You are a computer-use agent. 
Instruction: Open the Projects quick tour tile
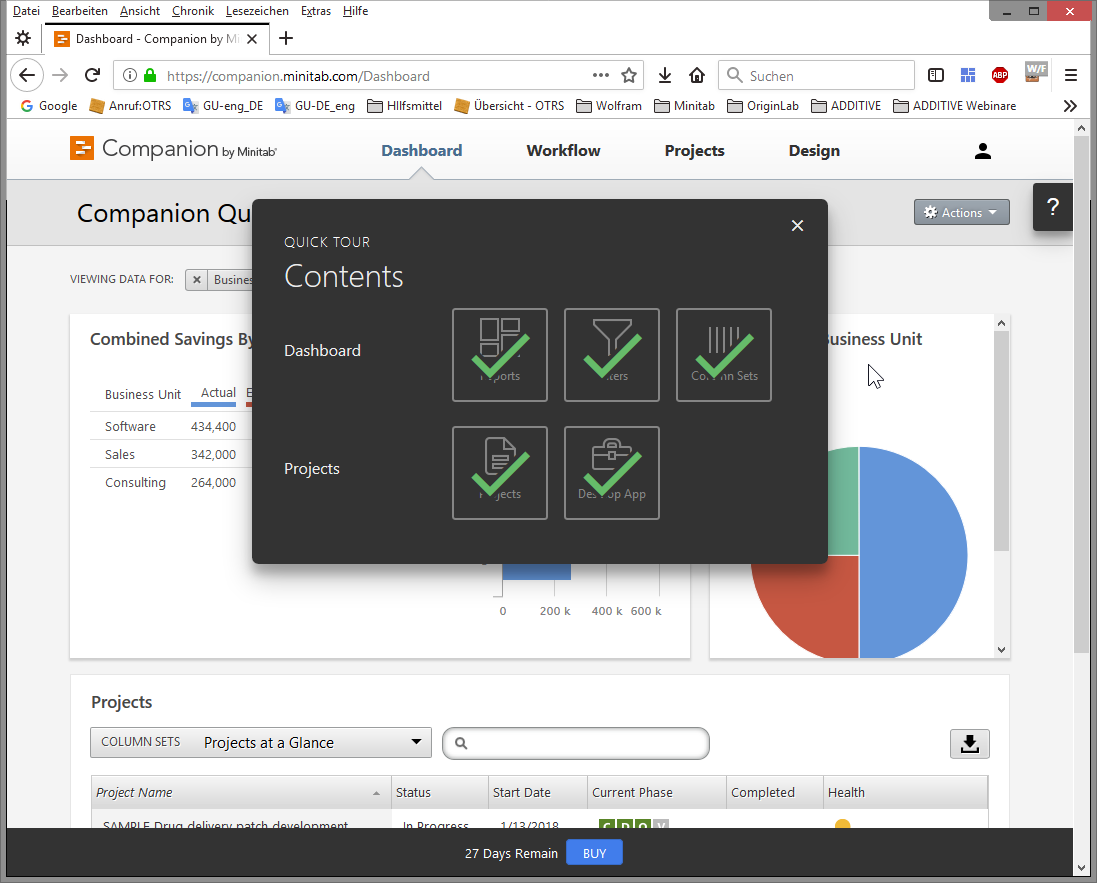click(x=500, y=473)
